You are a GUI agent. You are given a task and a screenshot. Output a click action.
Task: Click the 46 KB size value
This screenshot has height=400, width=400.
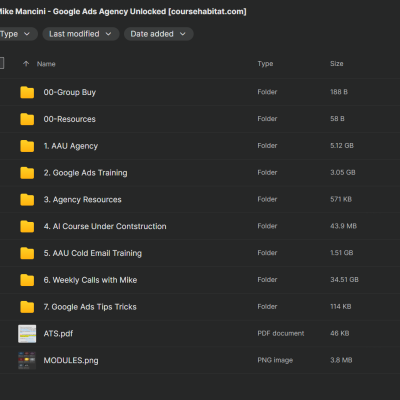point(340,333)
